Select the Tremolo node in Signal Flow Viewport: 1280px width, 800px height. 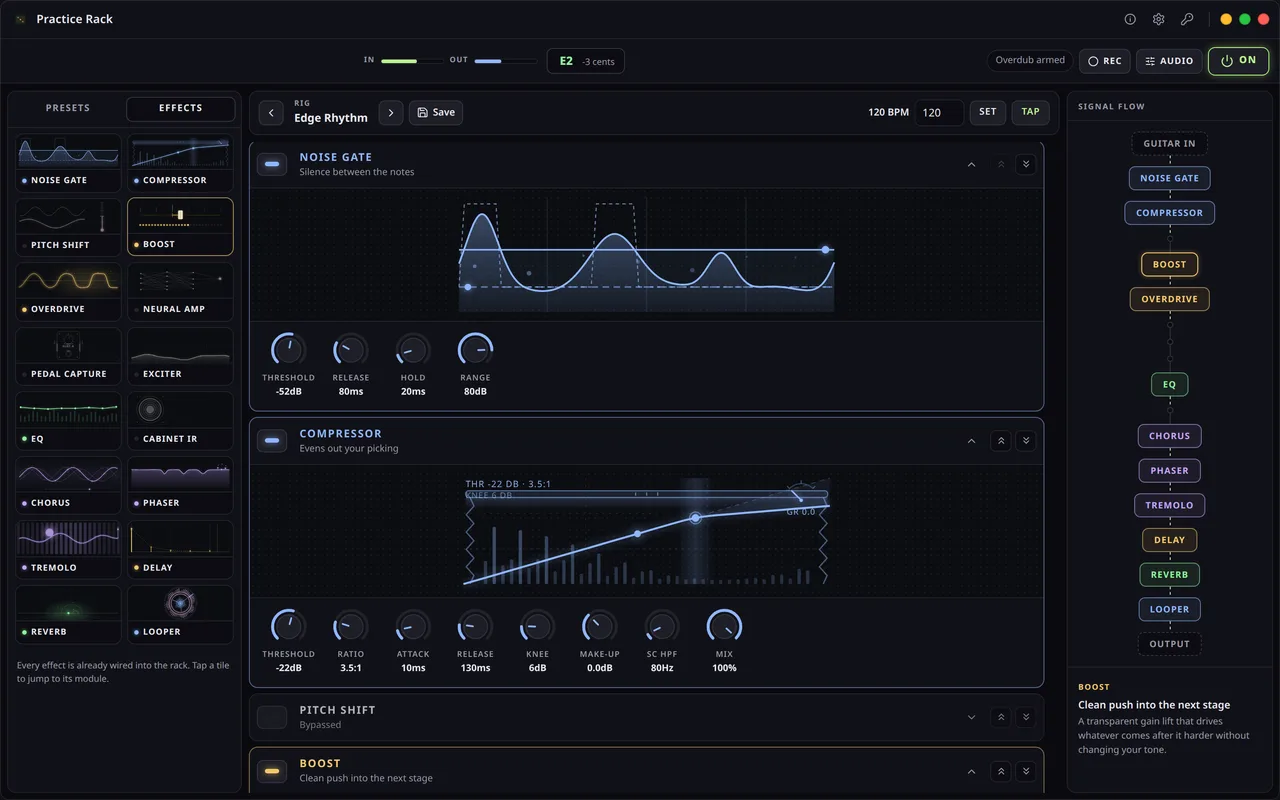(x=1169, y=505)
